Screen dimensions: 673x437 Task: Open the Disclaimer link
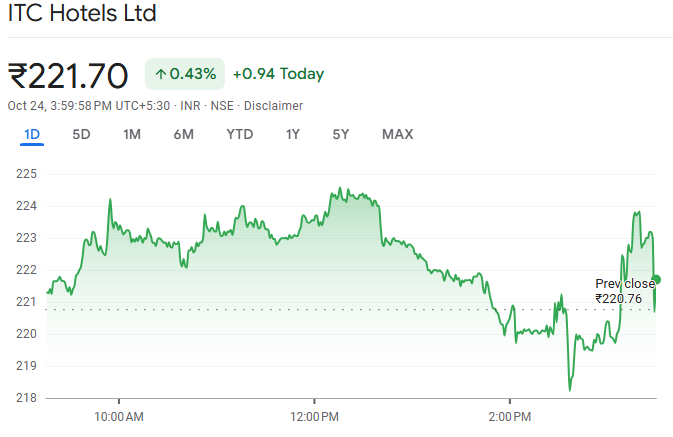click(x=273, y=106)
